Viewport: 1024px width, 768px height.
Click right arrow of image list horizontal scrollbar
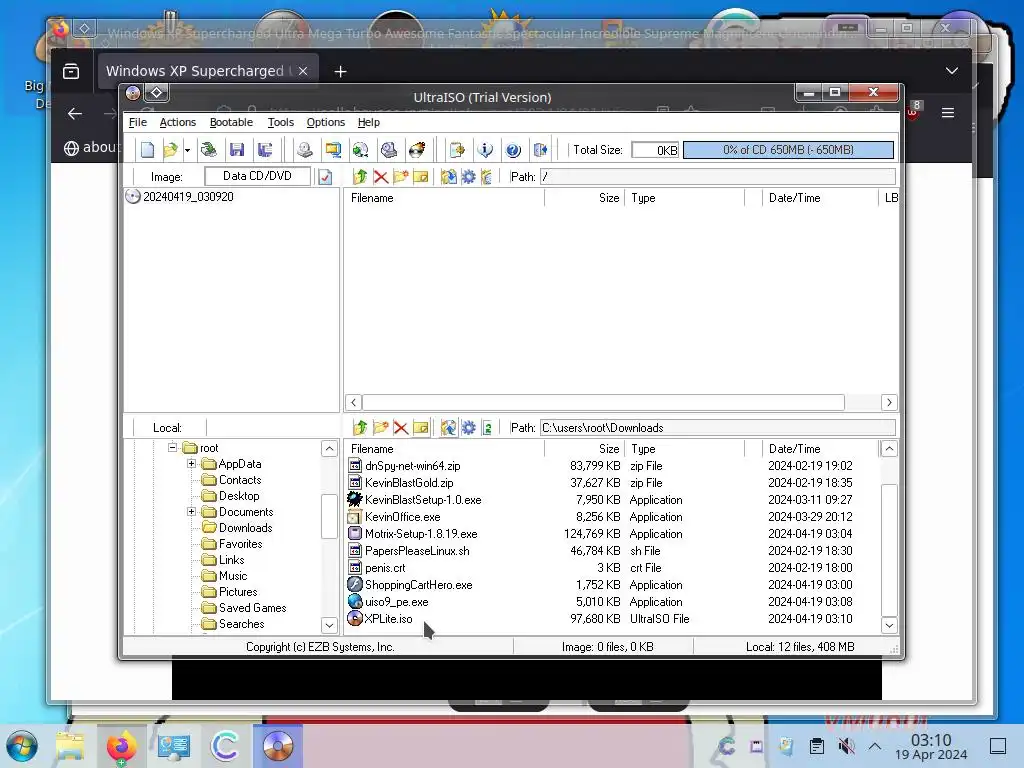click(x=889, y=402)
